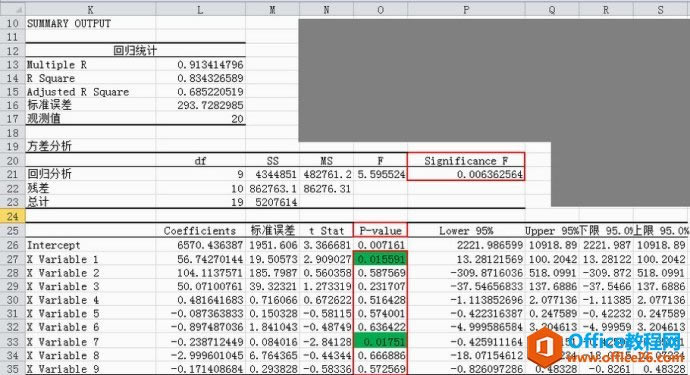Click the Upper 95% header cell

(552, 231)
